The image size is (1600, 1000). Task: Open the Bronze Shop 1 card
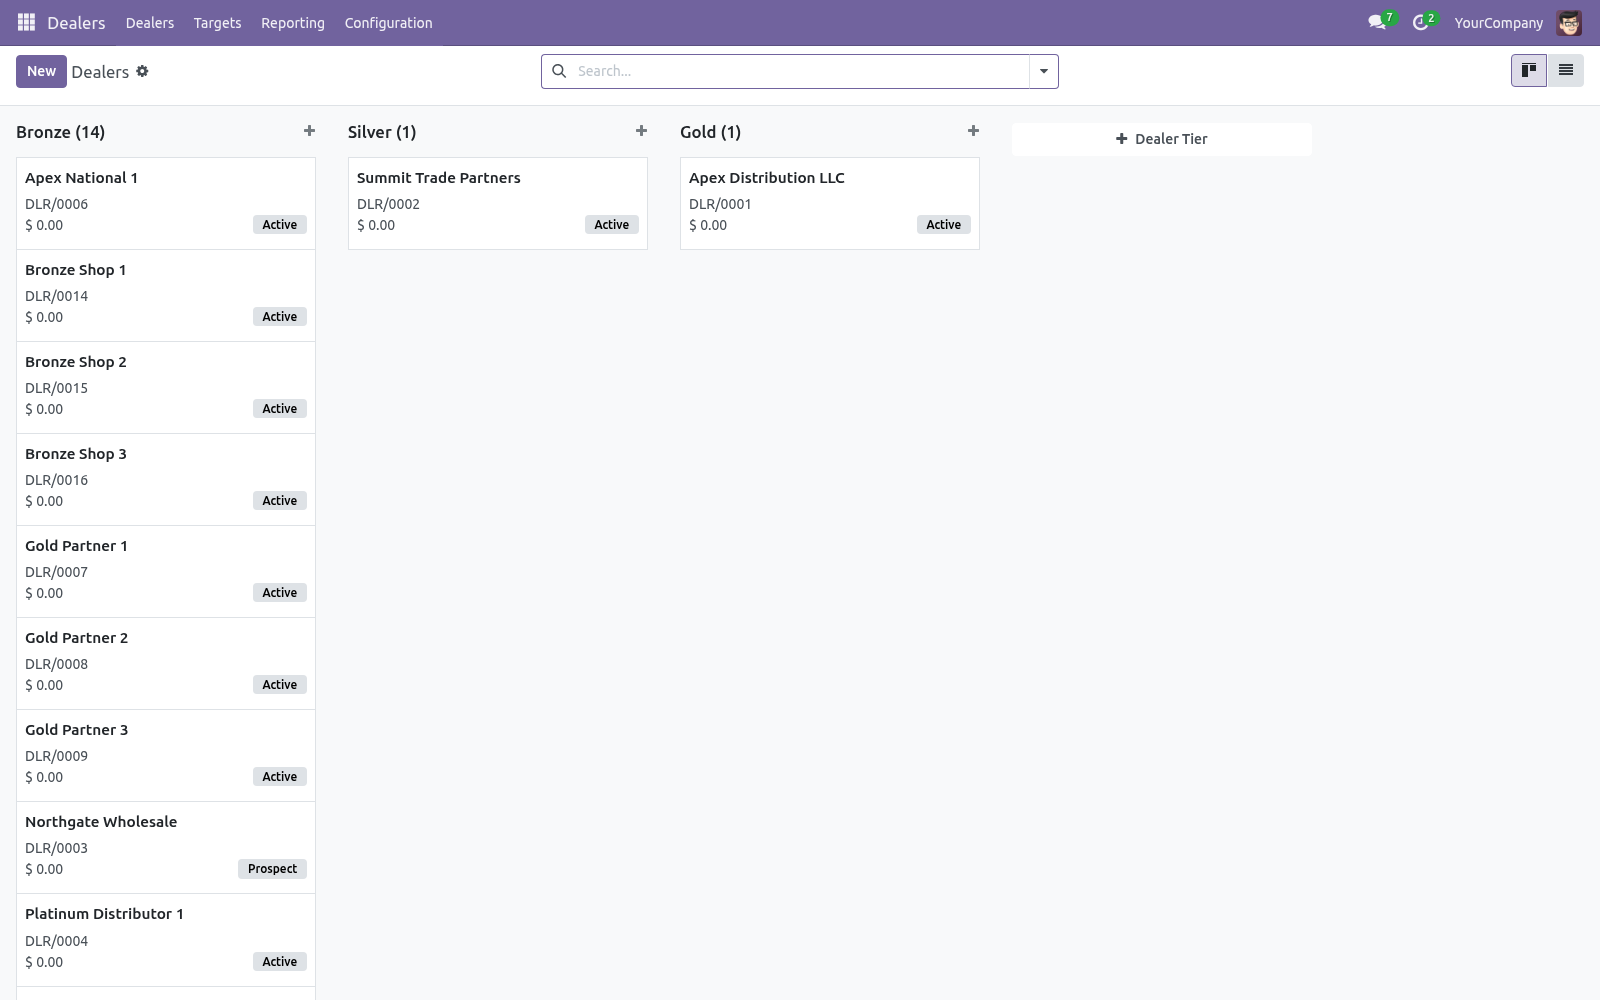coord(166,295)
